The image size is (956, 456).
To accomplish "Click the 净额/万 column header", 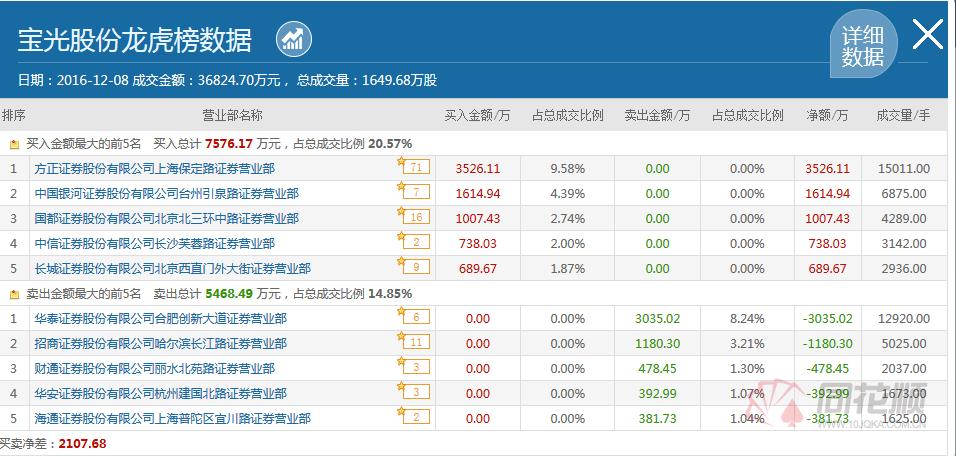I will (x=827, y=115).
